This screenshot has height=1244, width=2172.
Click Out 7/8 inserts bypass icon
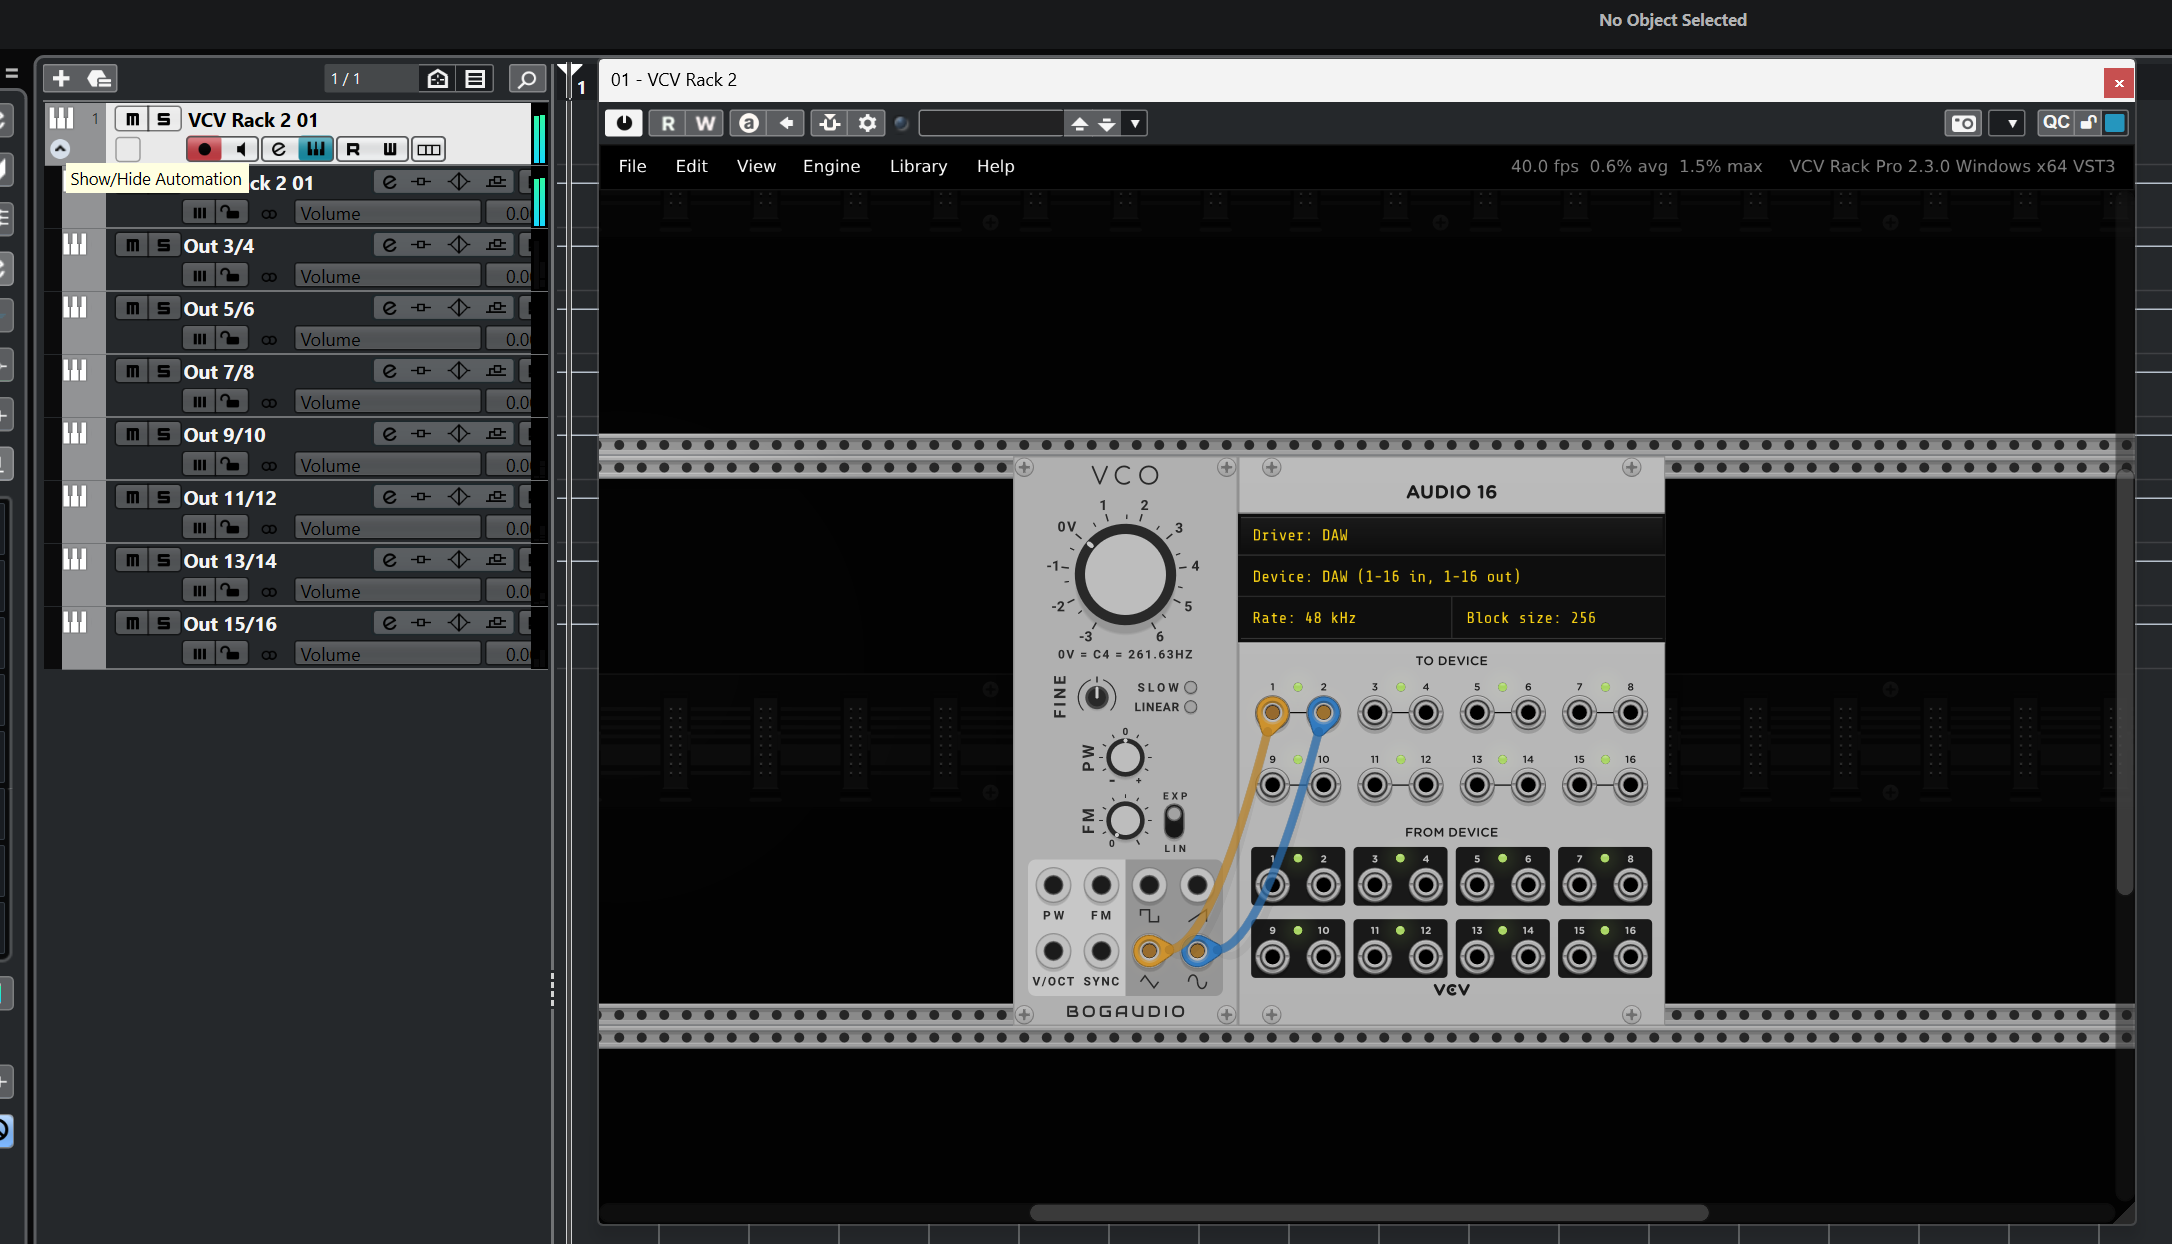[x=421, y=371]
